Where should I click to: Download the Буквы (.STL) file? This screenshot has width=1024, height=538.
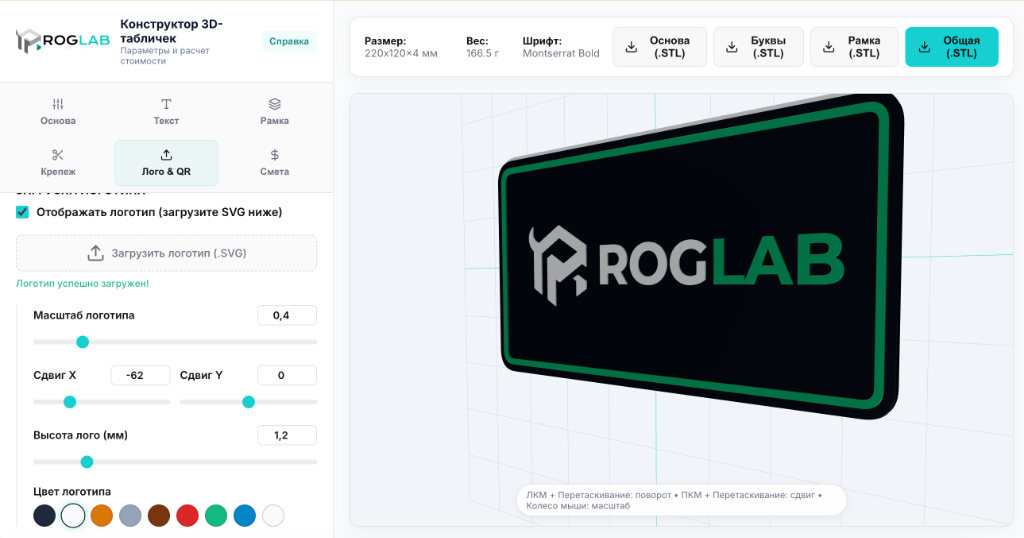(x=758, y=47)
